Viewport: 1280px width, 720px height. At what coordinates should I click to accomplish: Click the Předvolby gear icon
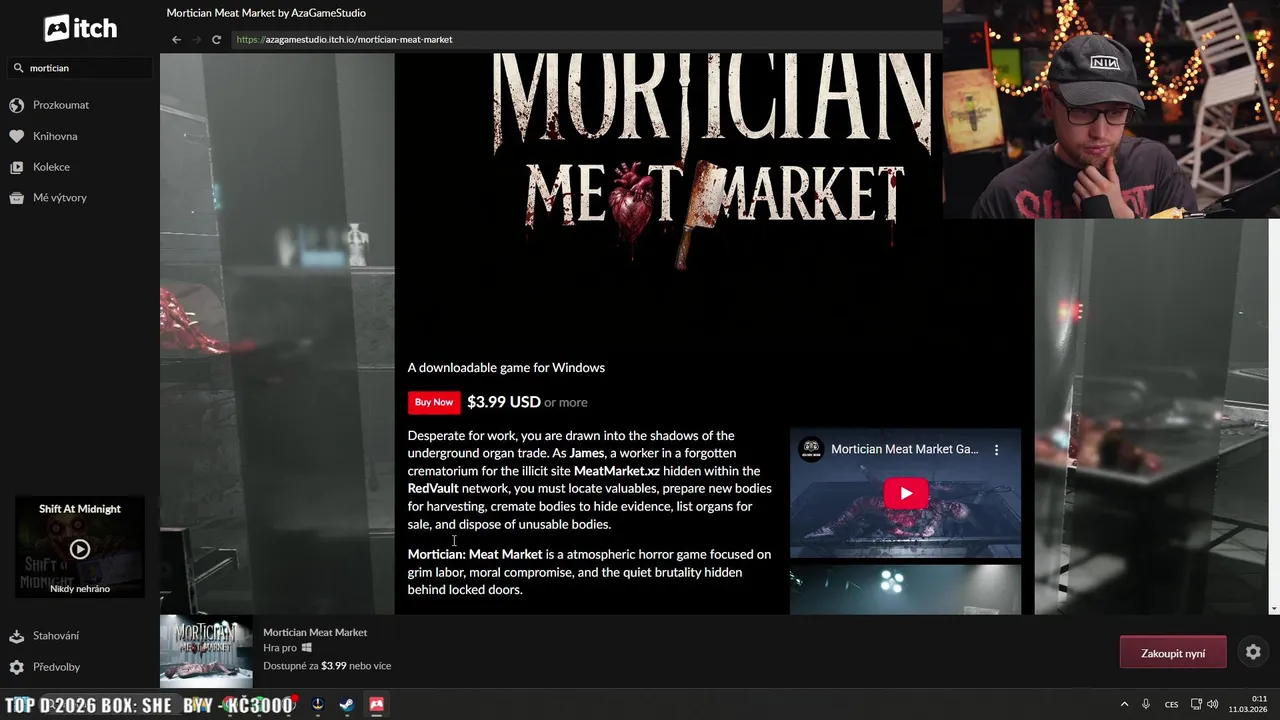click(16, 667)
